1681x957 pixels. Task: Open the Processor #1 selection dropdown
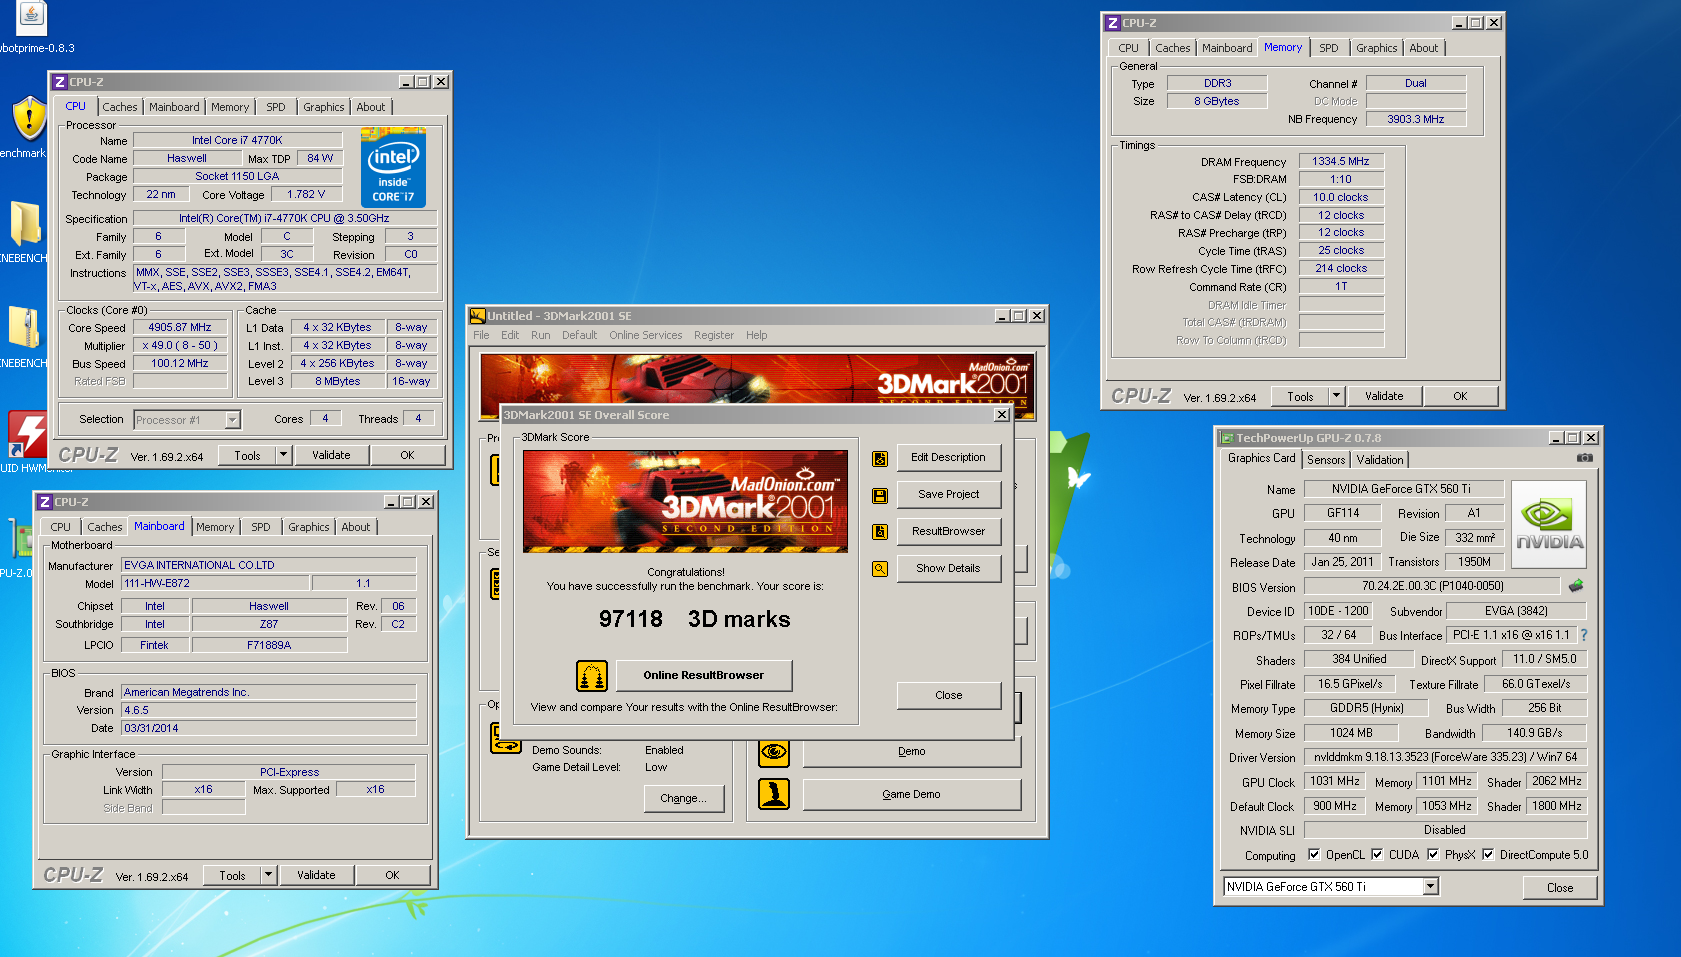233,420
